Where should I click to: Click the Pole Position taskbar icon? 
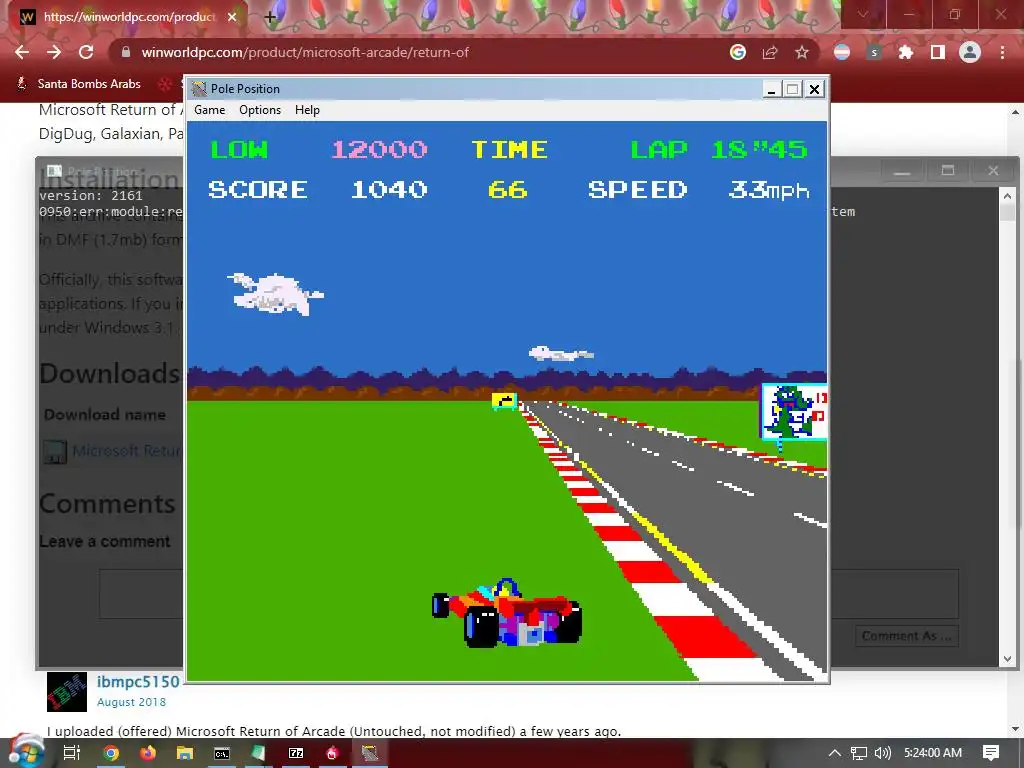point(370,753)
